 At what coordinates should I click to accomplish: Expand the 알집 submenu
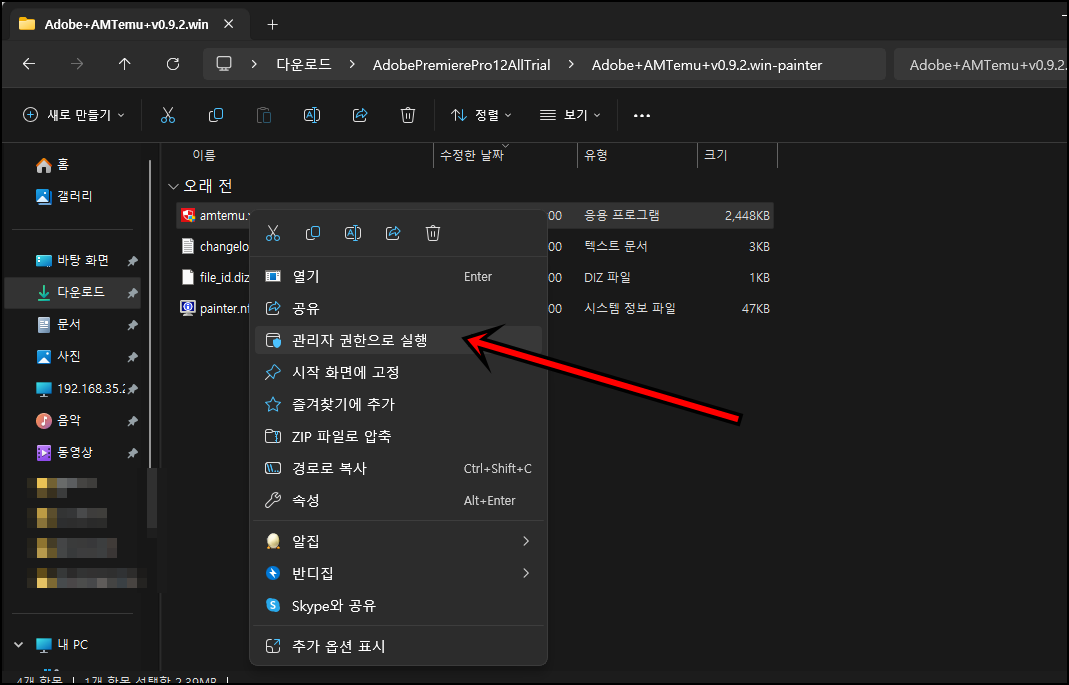(x=526, y=541)
